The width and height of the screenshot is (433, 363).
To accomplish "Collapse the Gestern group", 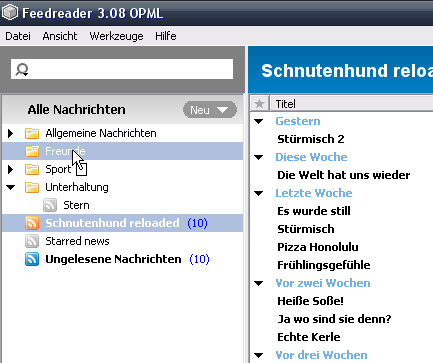I will 258,121.
